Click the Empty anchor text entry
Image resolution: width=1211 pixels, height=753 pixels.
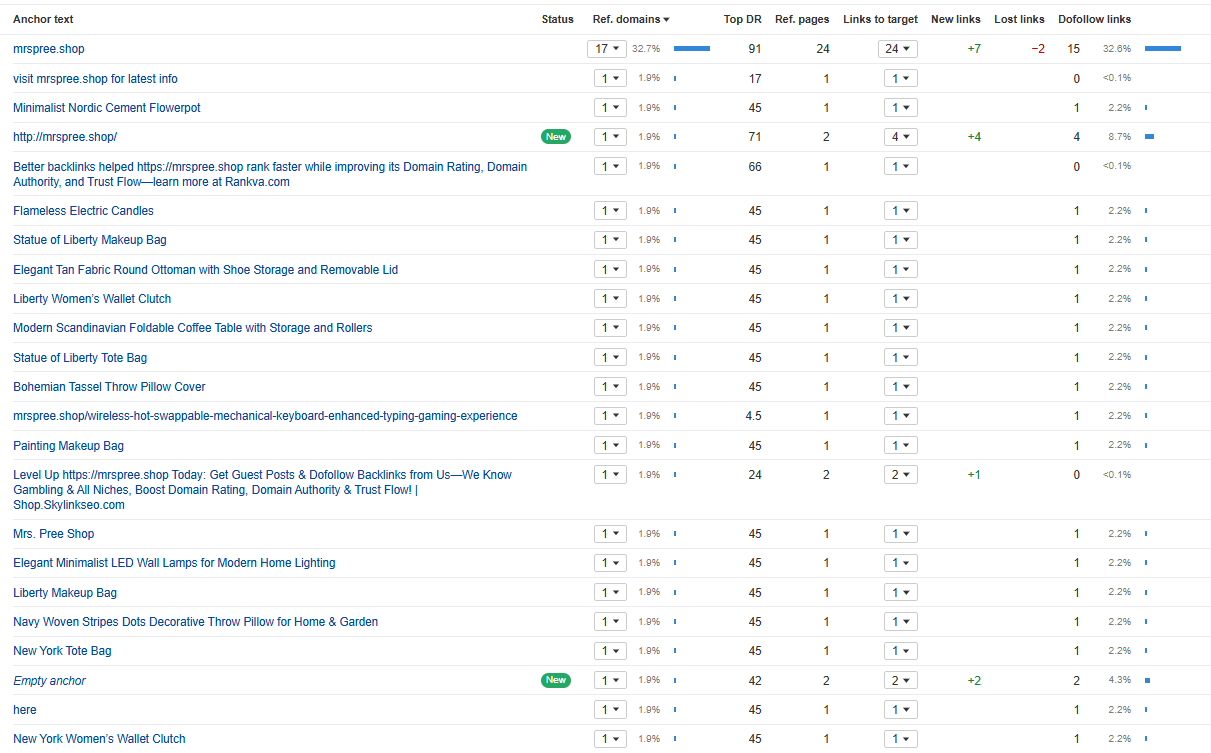coord(49,681)
